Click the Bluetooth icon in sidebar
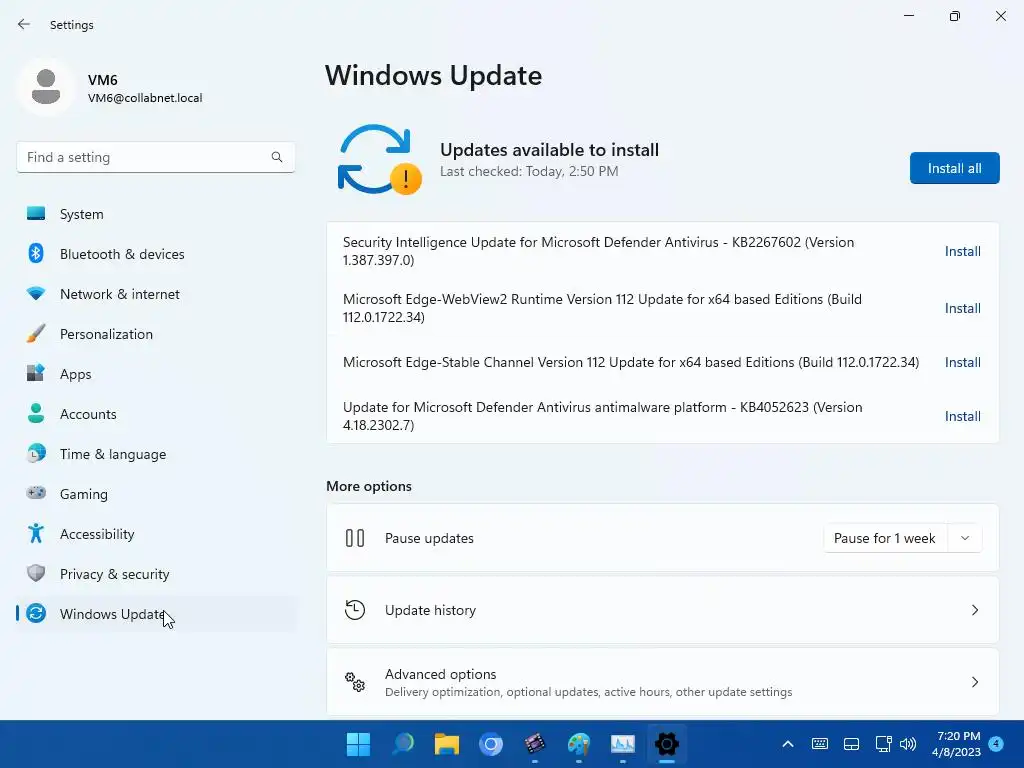This screenshot has width=1024, height=768. (36, 253)
